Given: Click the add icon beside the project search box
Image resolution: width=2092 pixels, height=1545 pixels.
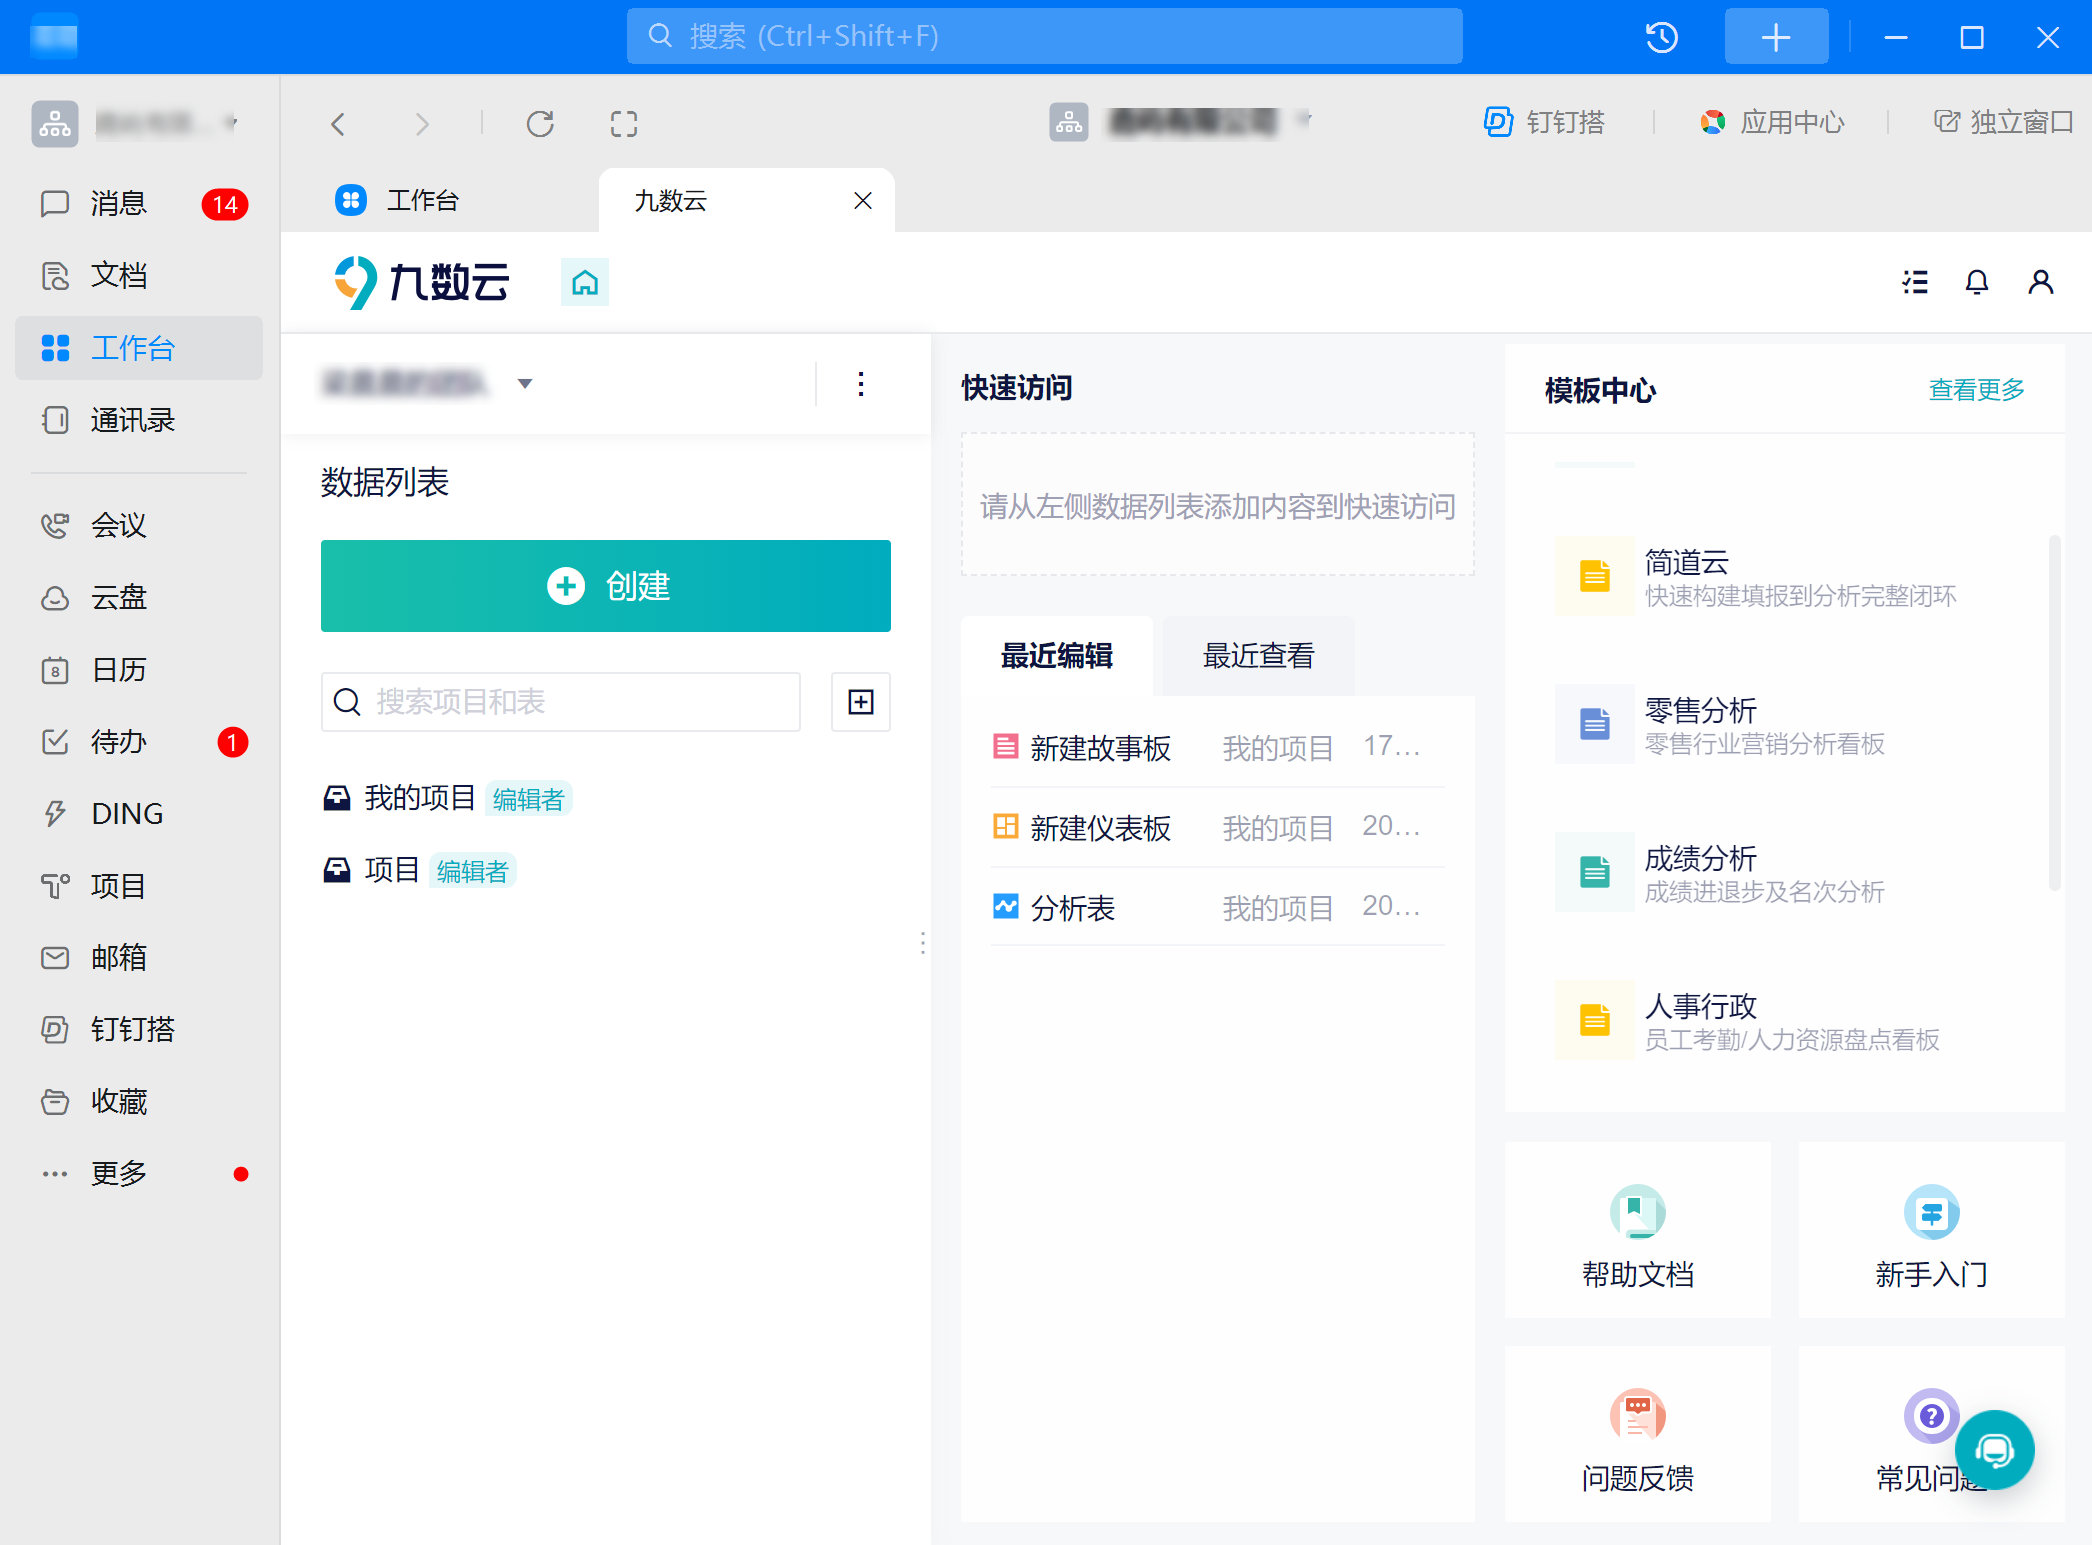Looking at the screenshot, I should coord(859,701).
